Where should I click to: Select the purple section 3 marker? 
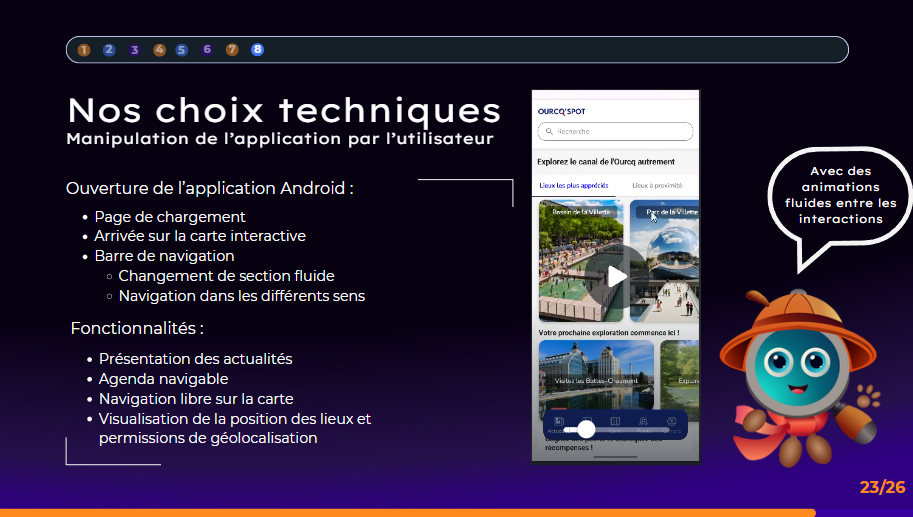[134, 50]
